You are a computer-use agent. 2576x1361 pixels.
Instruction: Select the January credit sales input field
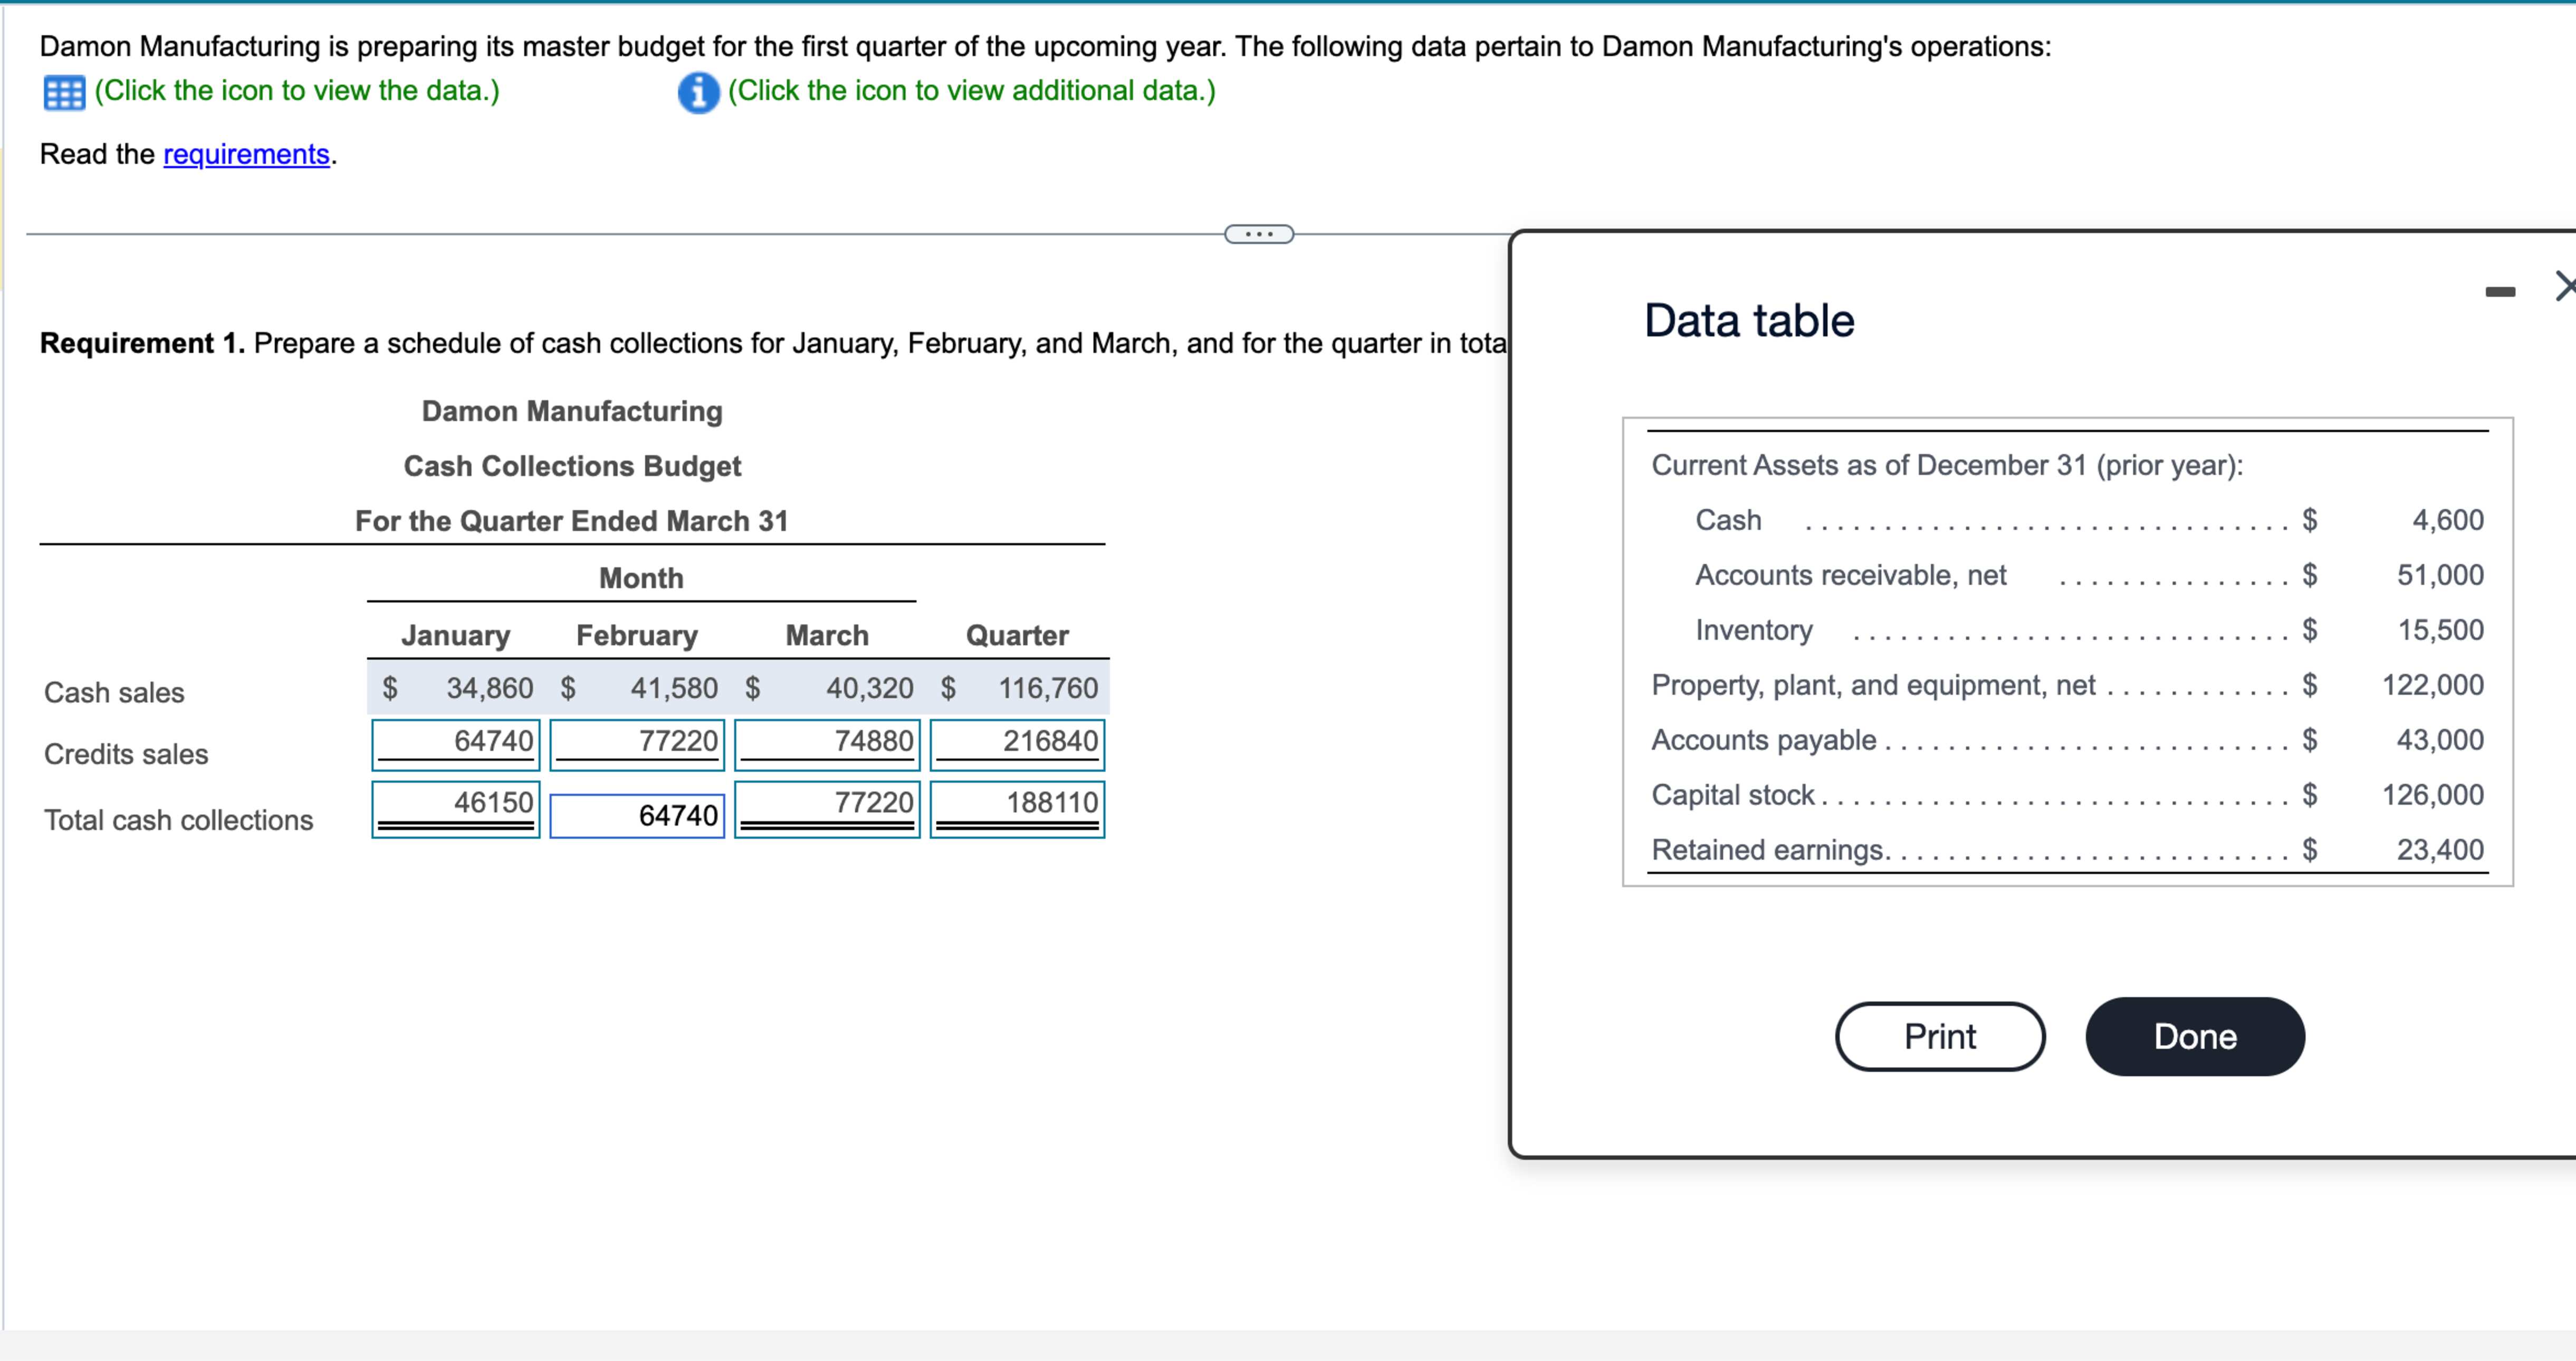point(456,744)
